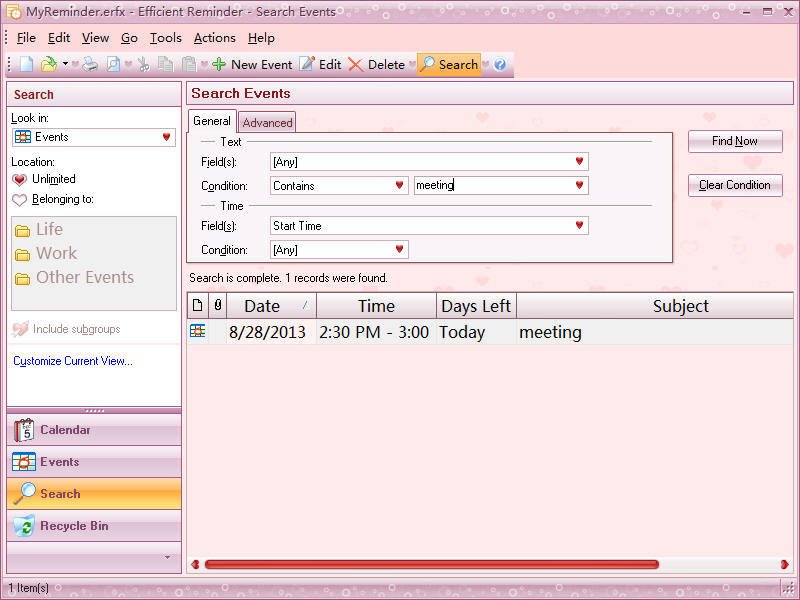800x600 pixels.
Task: Expand the Start Time field dropdown
Action: click(x=578, y=226)
